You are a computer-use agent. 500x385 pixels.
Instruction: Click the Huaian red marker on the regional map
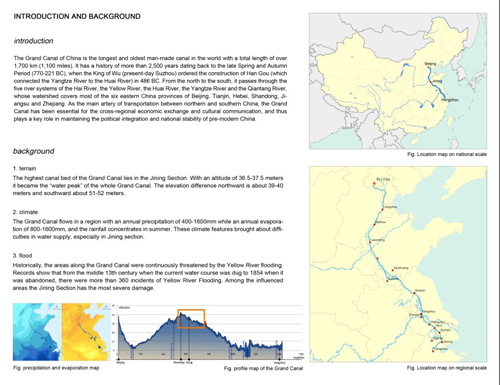coord(414,293)
